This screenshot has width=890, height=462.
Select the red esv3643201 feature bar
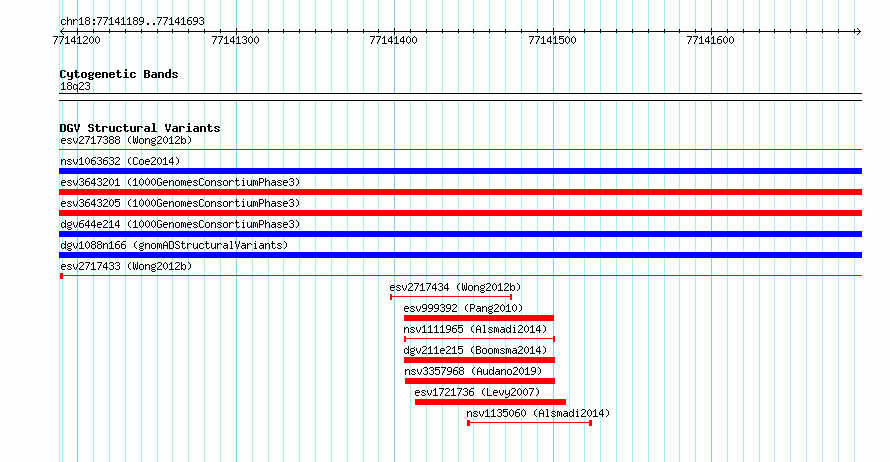pos(460,192)
